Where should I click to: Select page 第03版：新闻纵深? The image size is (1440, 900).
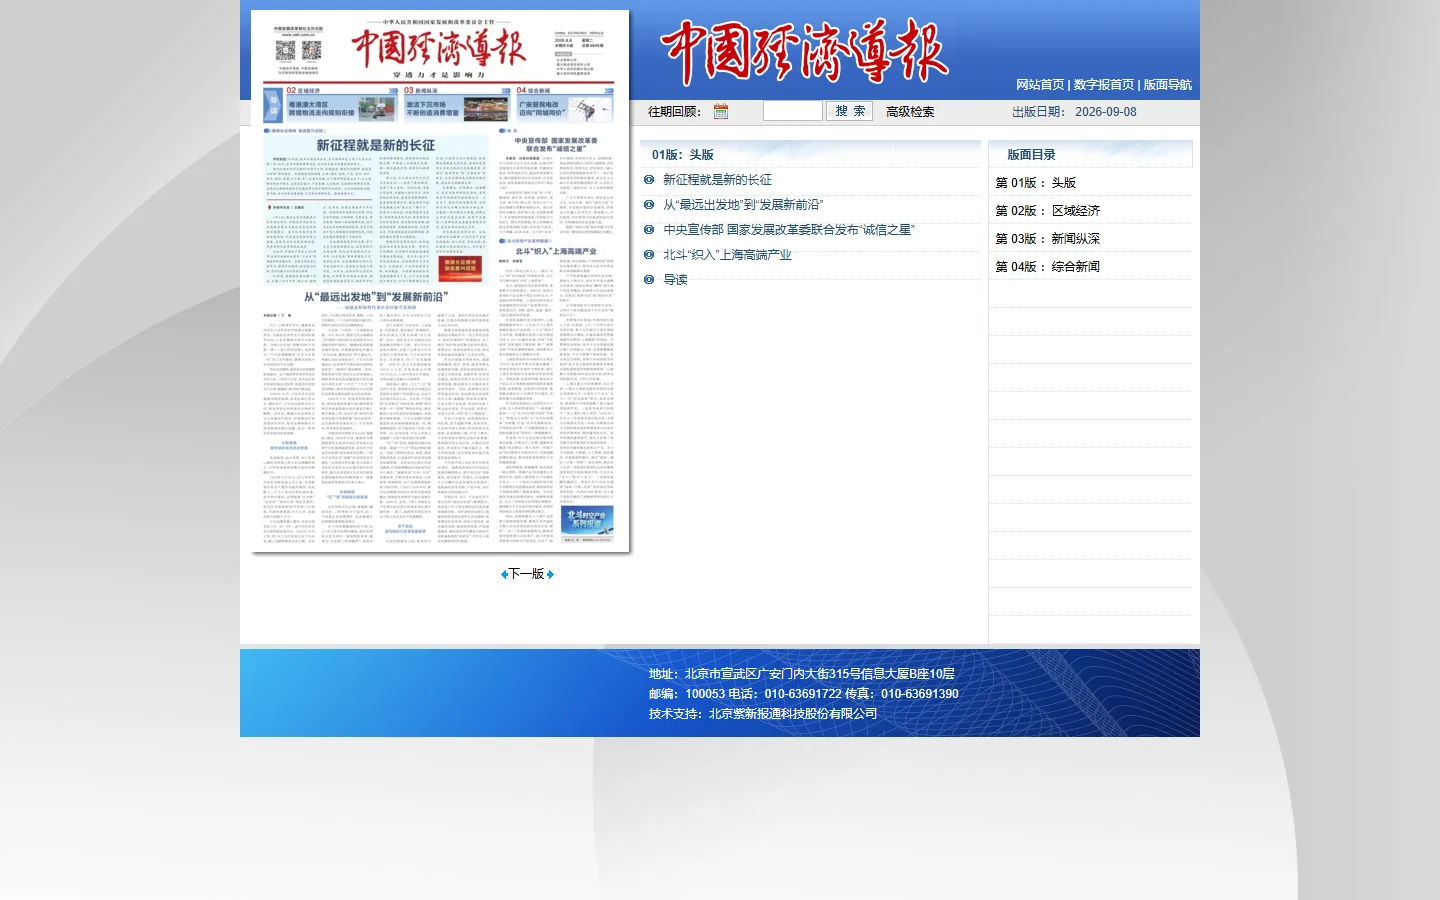coord(1048,239)
